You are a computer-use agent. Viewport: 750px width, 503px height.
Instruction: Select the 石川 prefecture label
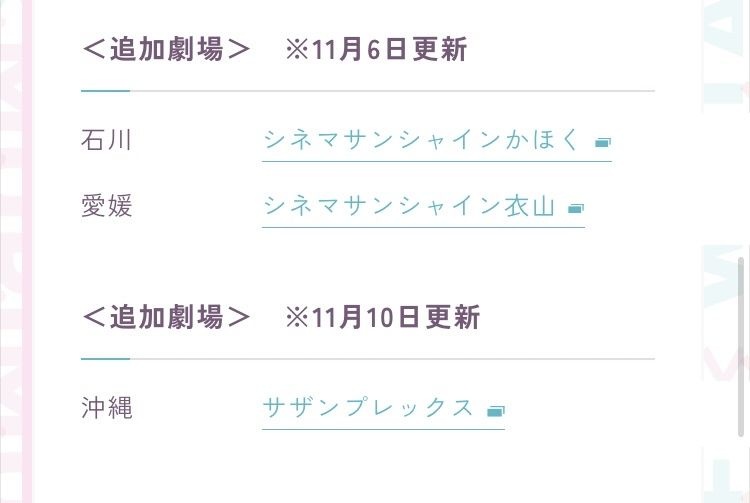(106, 140)
